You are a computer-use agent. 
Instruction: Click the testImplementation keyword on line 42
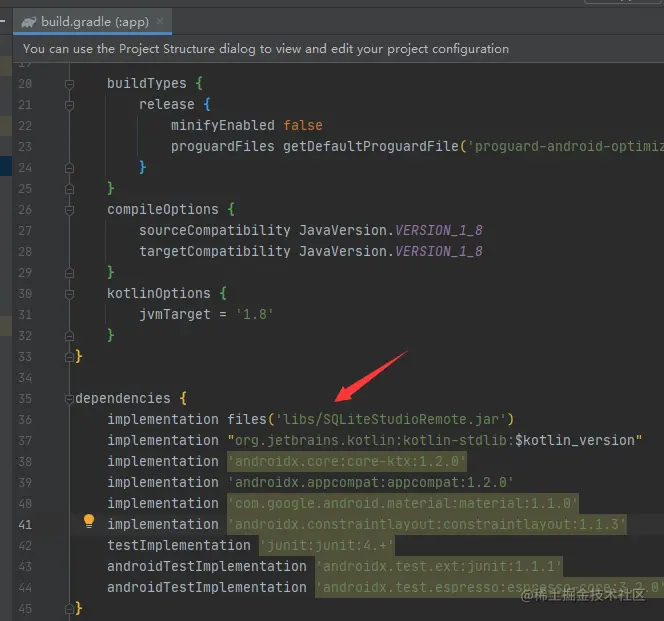pos(179,545)
